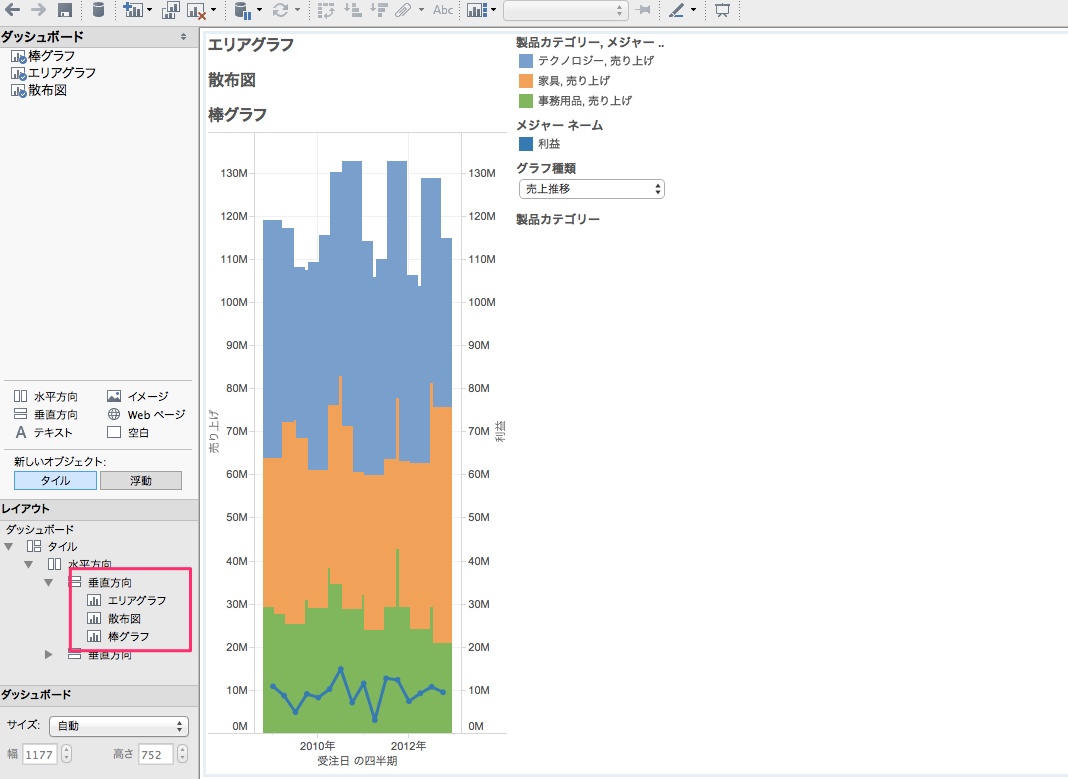1068x779 pixels.
Task: Click the Abc mark labels icon
Action: pos(443,10)
